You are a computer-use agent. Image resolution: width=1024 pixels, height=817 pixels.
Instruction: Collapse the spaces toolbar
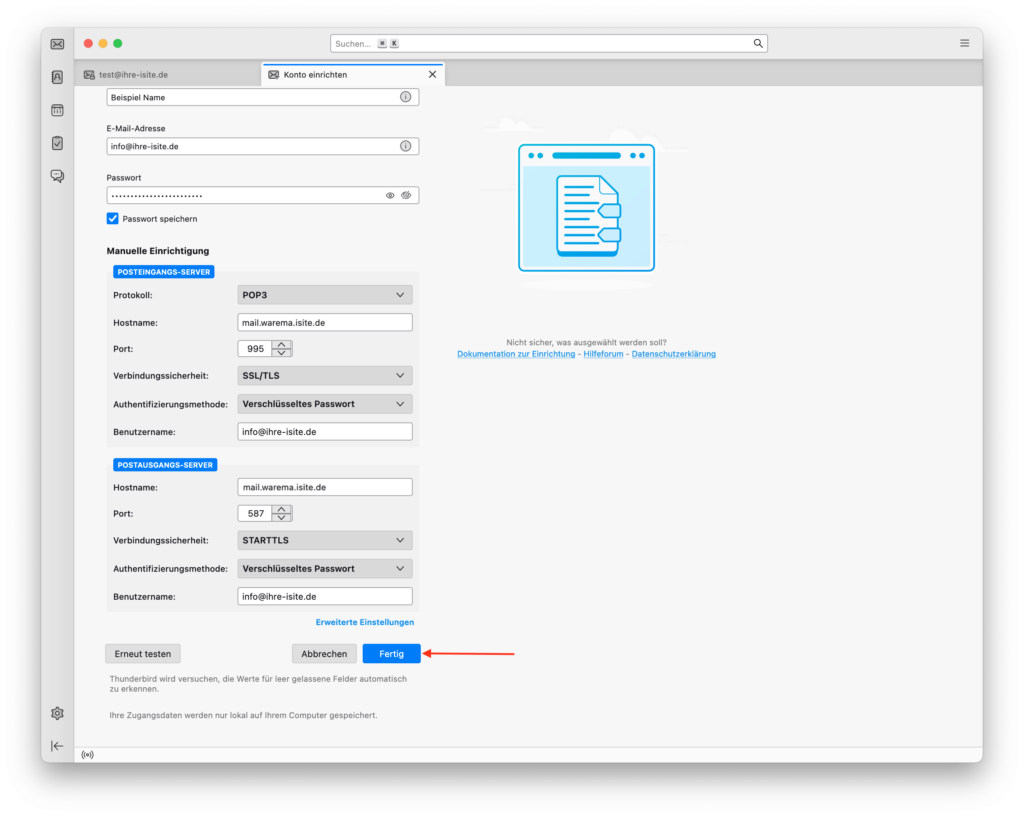tap(57, 746)
